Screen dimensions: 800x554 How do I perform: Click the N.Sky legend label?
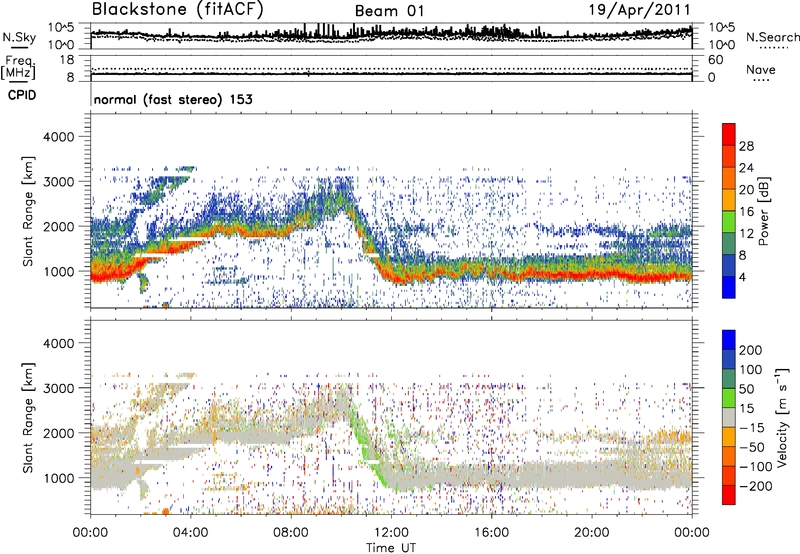[x=19, y=37]
